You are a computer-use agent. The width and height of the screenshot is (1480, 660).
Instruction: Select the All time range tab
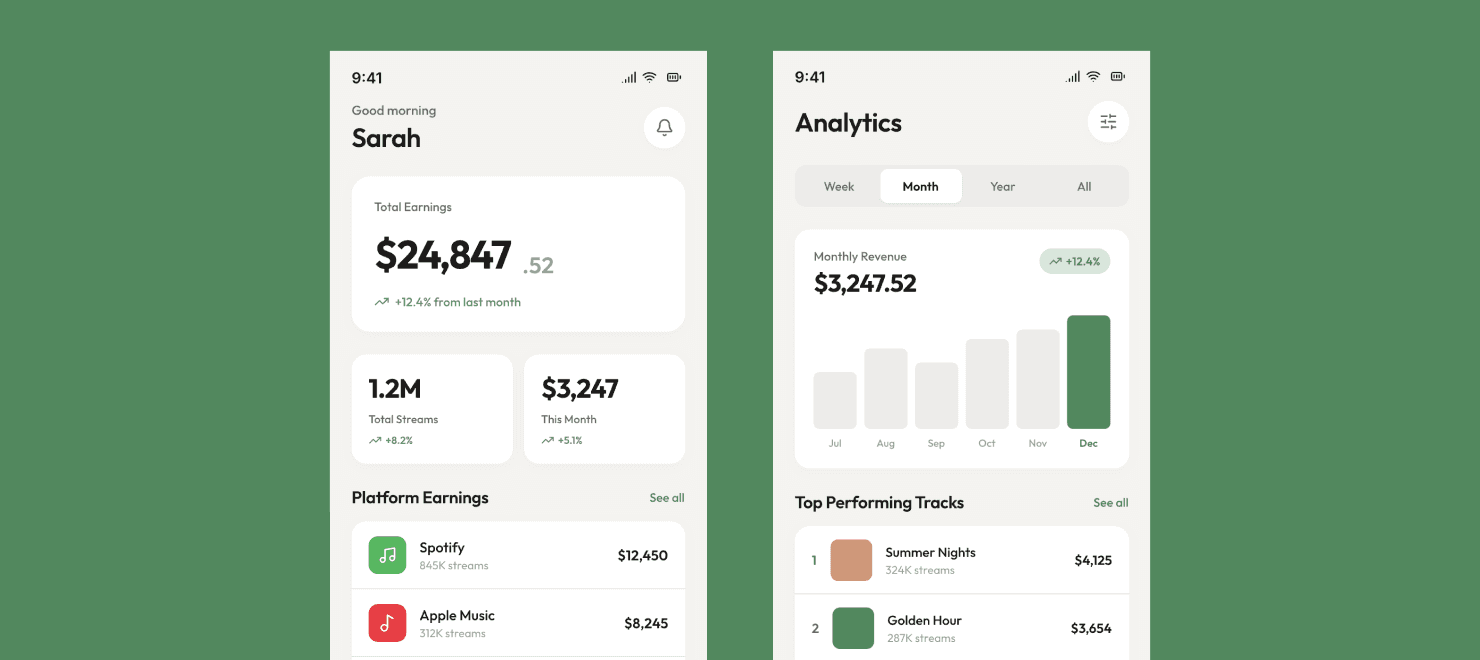pos(1084,186)
